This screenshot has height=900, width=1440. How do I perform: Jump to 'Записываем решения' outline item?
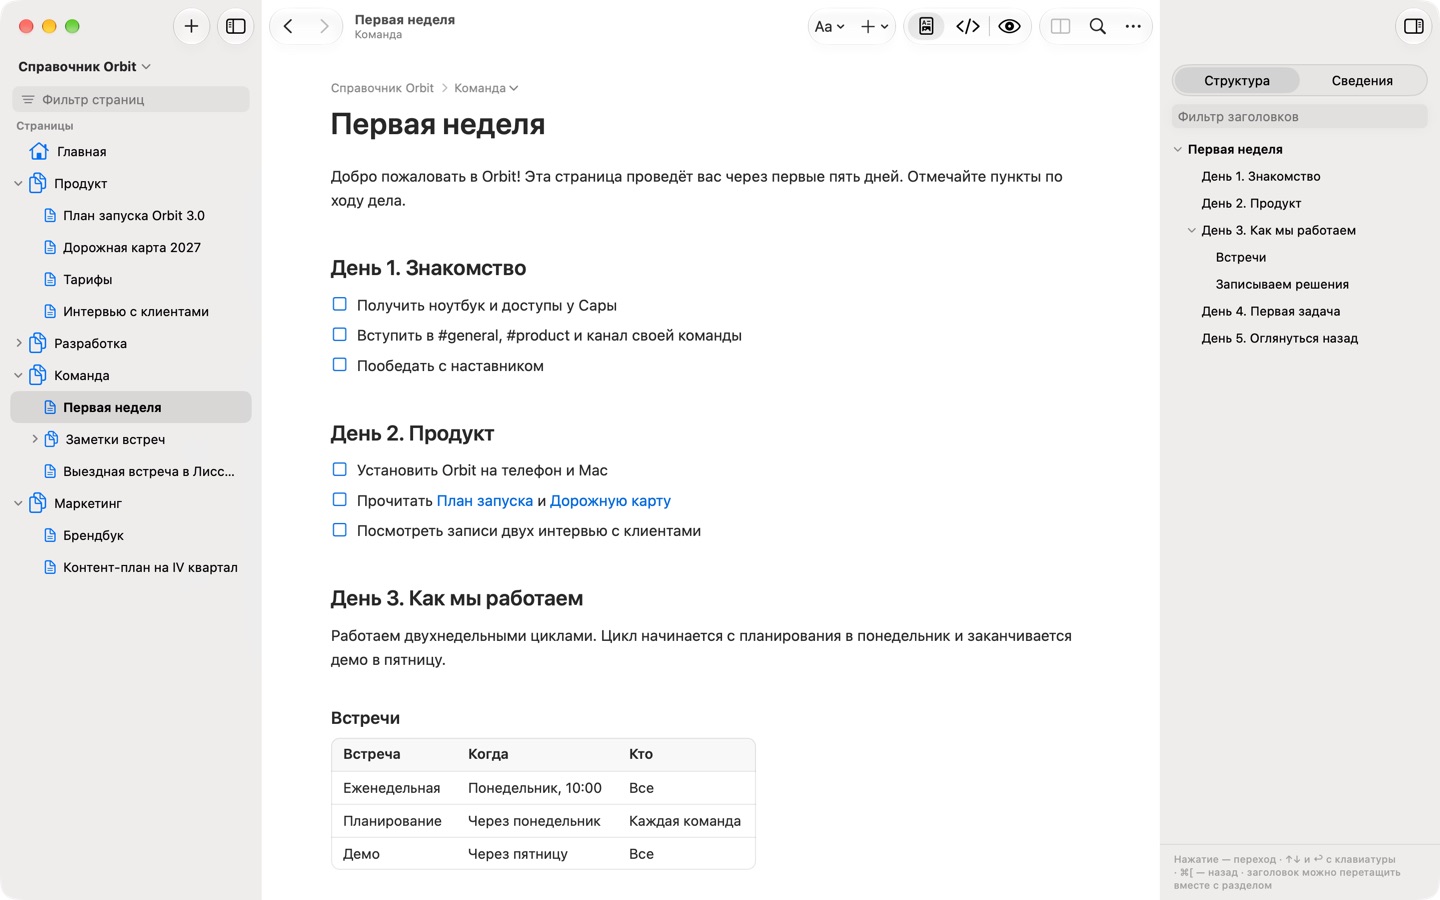coord(1282,284)
